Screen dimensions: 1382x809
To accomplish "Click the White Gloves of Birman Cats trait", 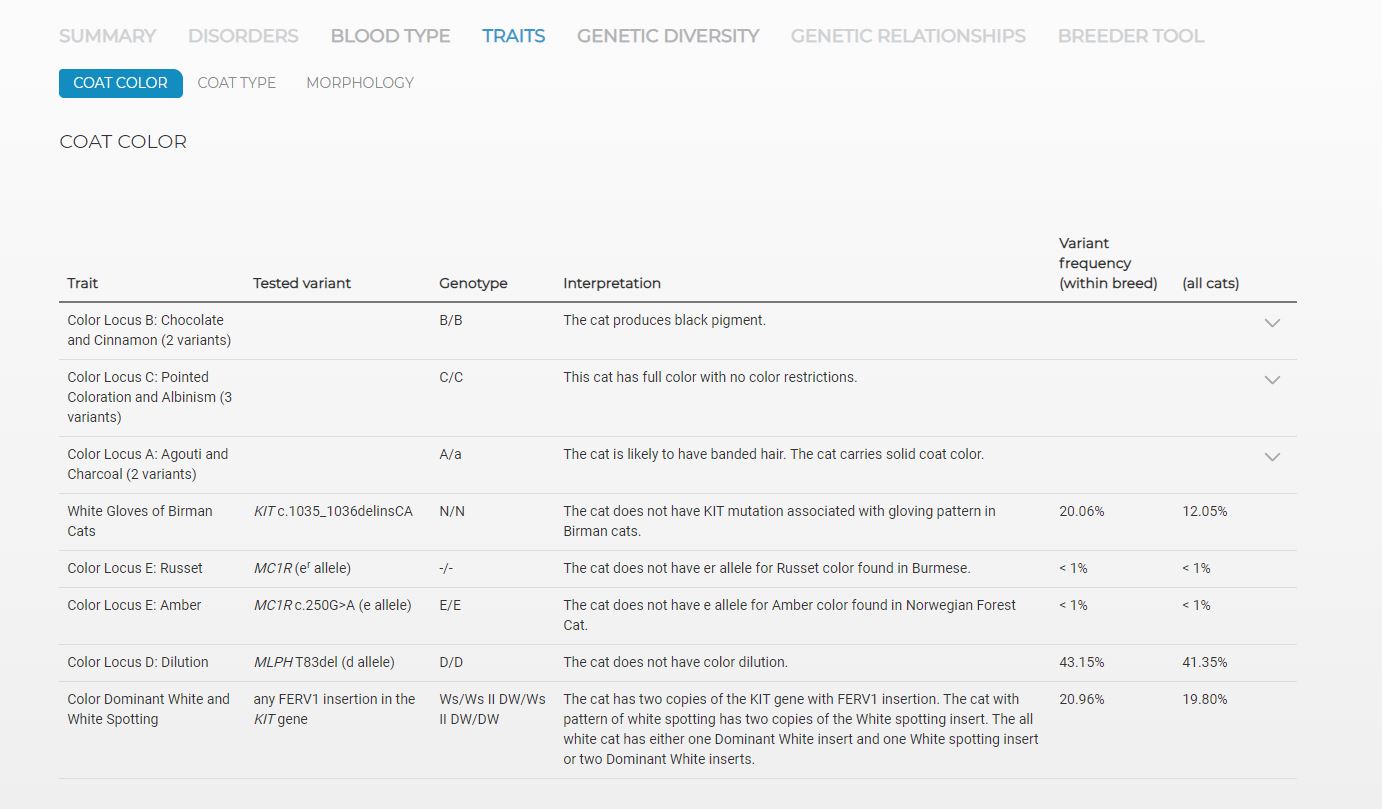I will point(140,521).
